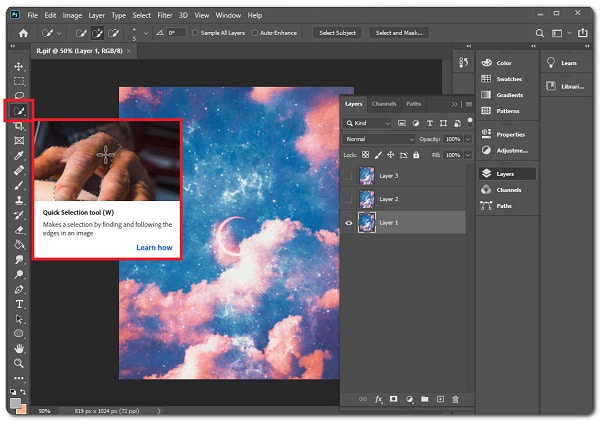Screen dimensions: 600x421
Task: Open the Kind filter dropdown
Action: pos(368,123)
